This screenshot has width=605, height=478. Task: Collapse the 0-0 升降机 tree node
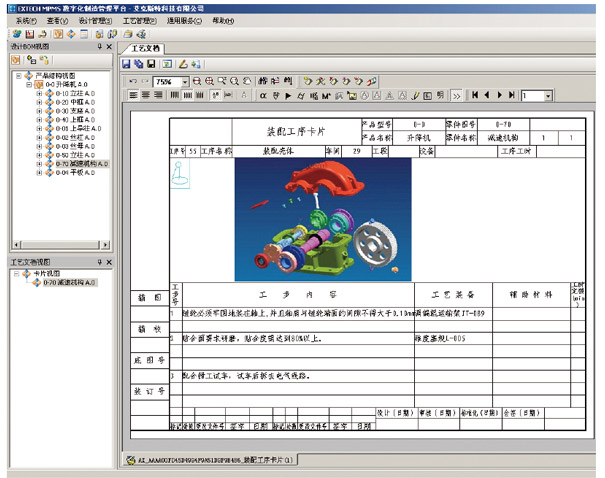click(28, 84)
